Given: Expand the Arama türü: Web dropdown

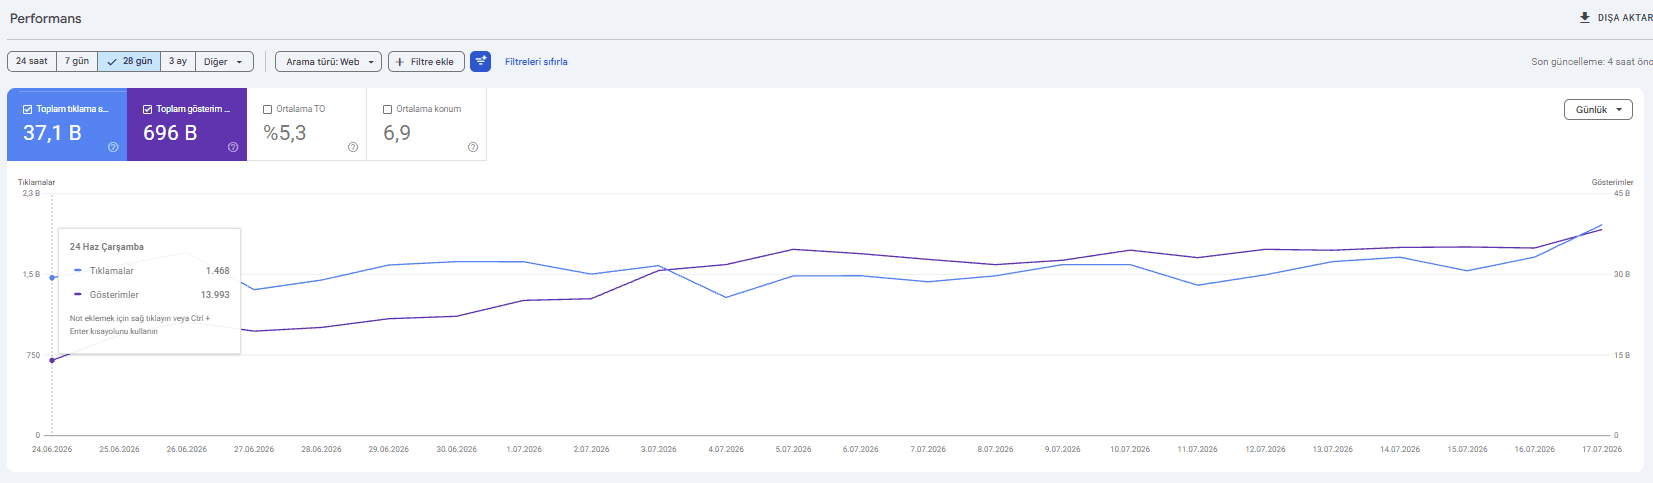Looking at the screenshot, I should 328,62.
